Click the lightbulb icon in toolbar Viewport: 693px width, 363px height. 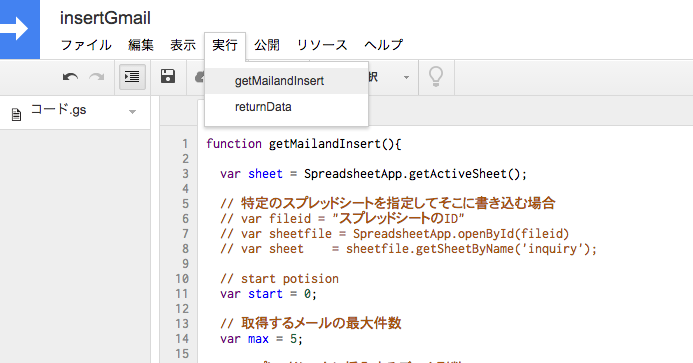[436, 77]
